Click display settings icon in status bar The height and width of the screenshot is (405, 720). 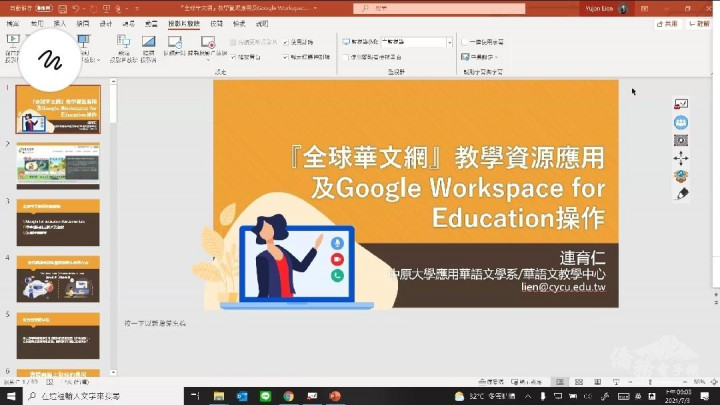pos(527,382)
